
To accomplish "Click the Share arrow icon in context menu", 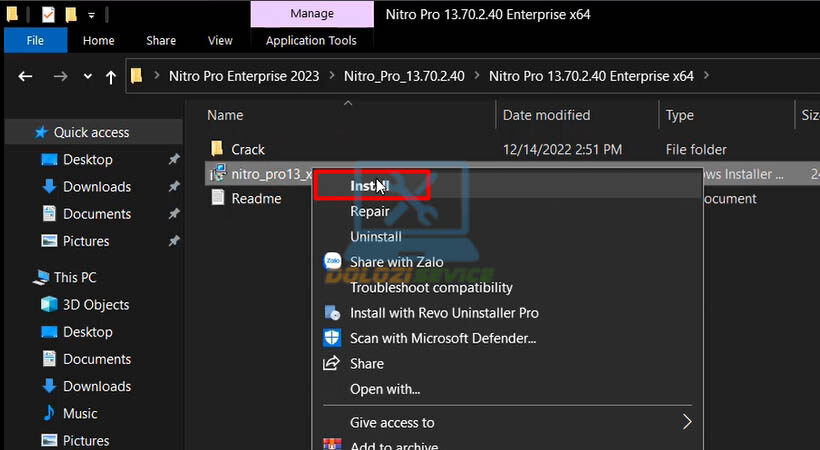I will point(332,364).
